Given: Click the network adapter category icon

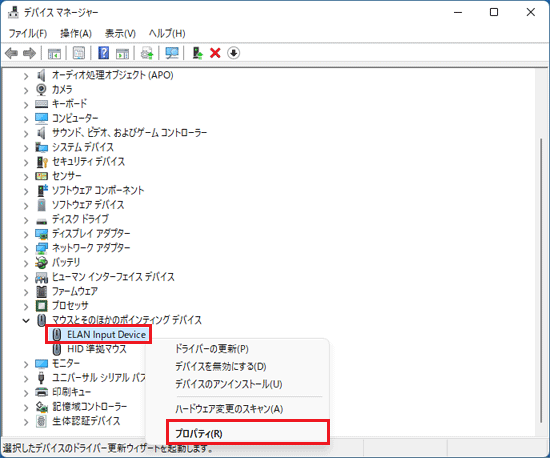Looking at the screenshot, I should [41, 248].
